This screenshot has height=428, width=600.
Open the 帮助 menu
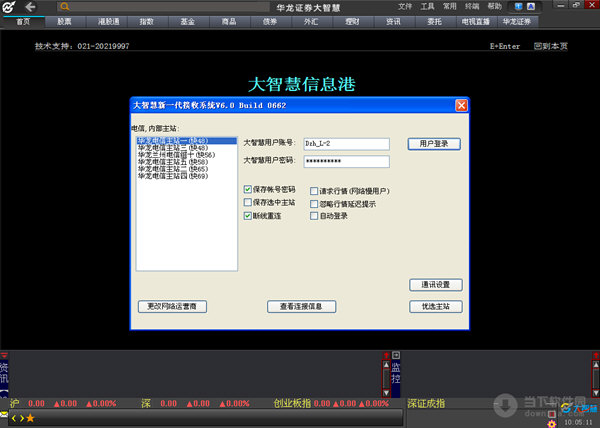[494, 7]
